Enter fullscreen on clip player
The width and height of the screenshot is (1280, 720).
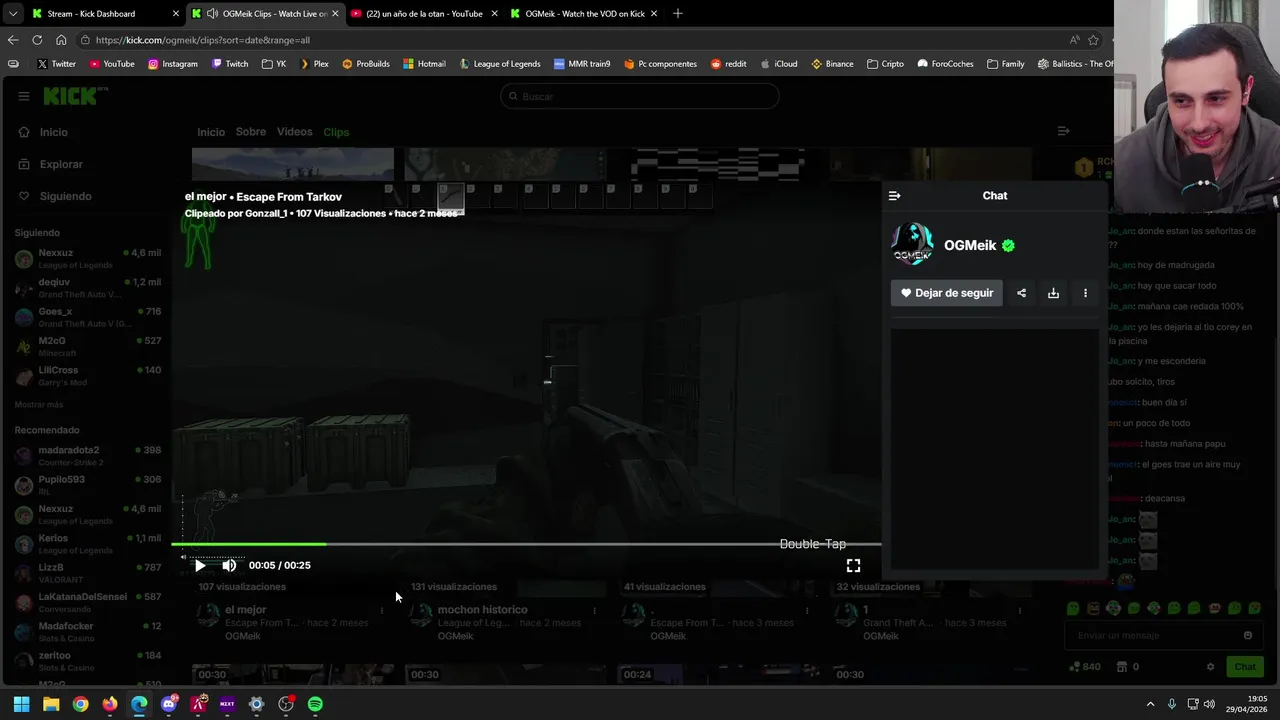click(853, 565)
